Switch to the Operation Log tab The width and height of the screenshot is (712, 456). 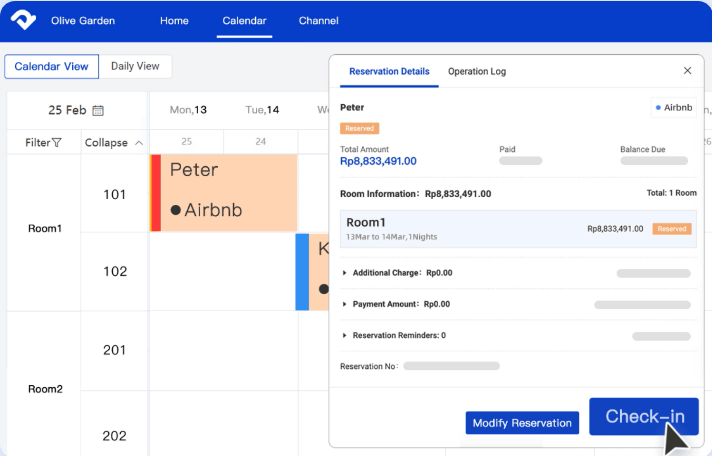click(x=476, y=72)
